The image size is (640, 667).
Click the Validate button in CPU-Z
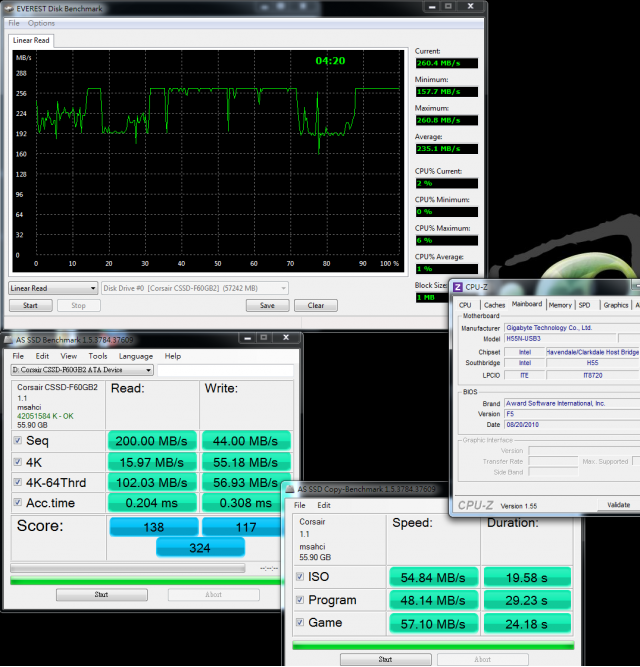pyautogui.click(x=618, y=505)
